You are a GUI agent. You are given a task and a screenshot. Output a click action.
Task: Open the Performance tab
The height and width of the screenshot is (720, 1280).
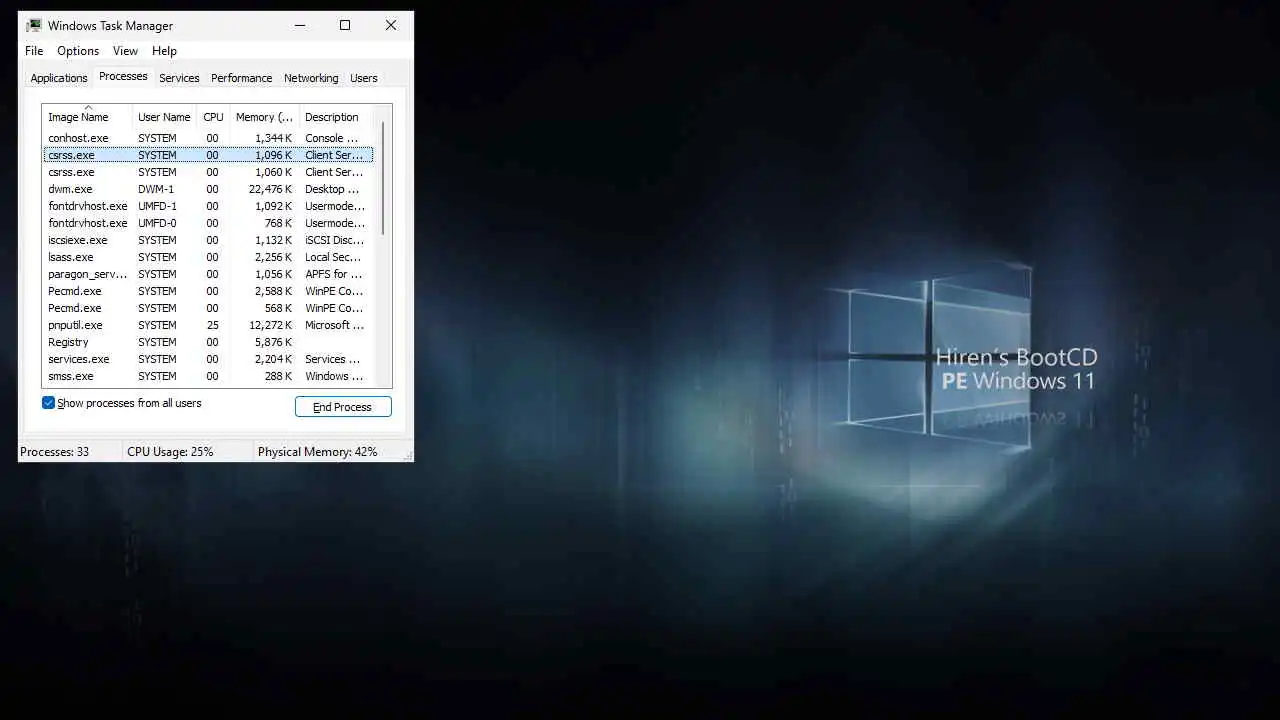241,78
